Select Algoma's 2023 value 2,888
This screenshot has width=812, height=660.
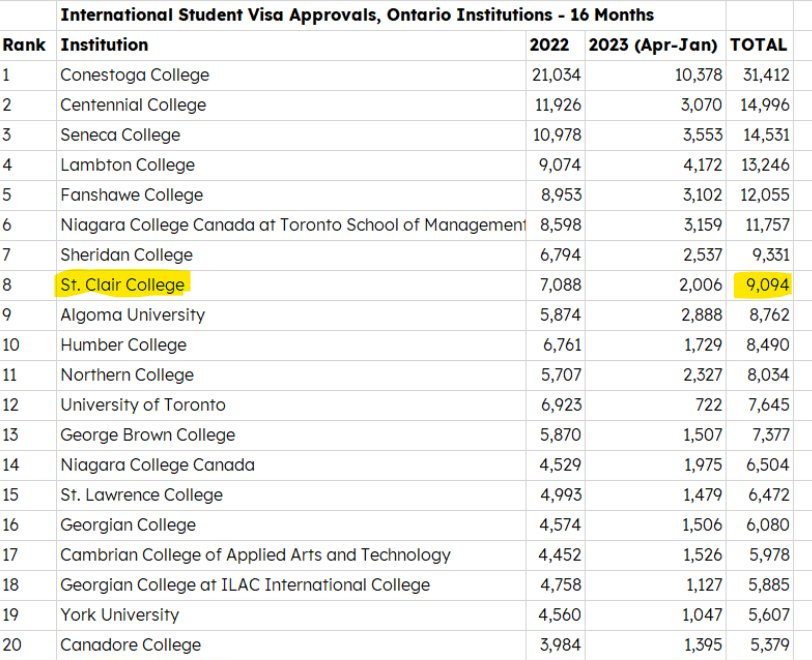click(x=655, y=315)
